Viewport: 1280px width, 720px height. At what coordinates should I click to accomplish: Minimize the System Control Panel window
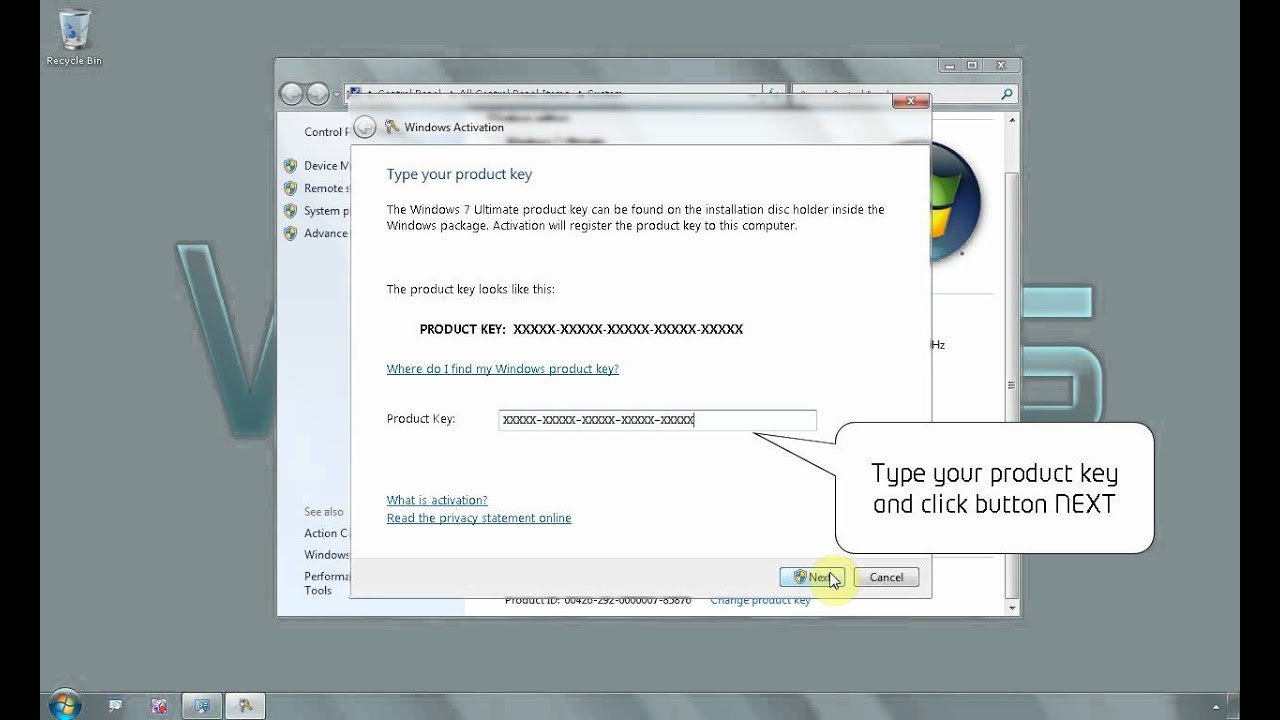click(x=949, y=65)
